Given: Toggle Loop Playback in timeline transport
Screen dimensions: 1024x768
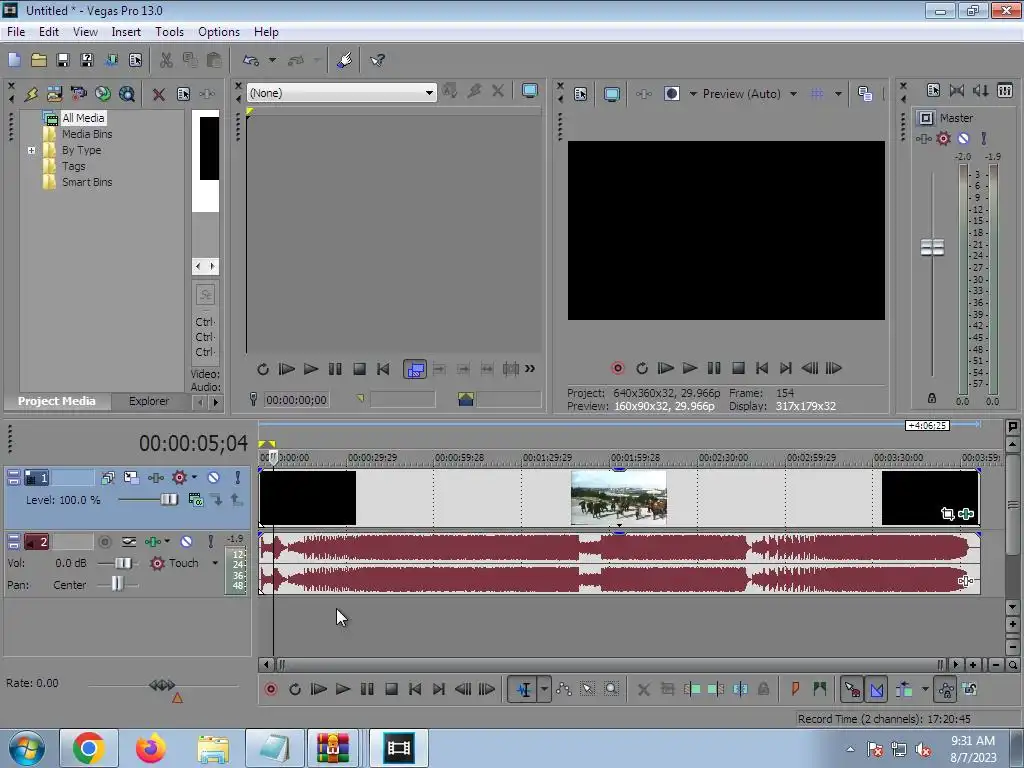Looking at the screenshot, I should (x=295, y=689).
